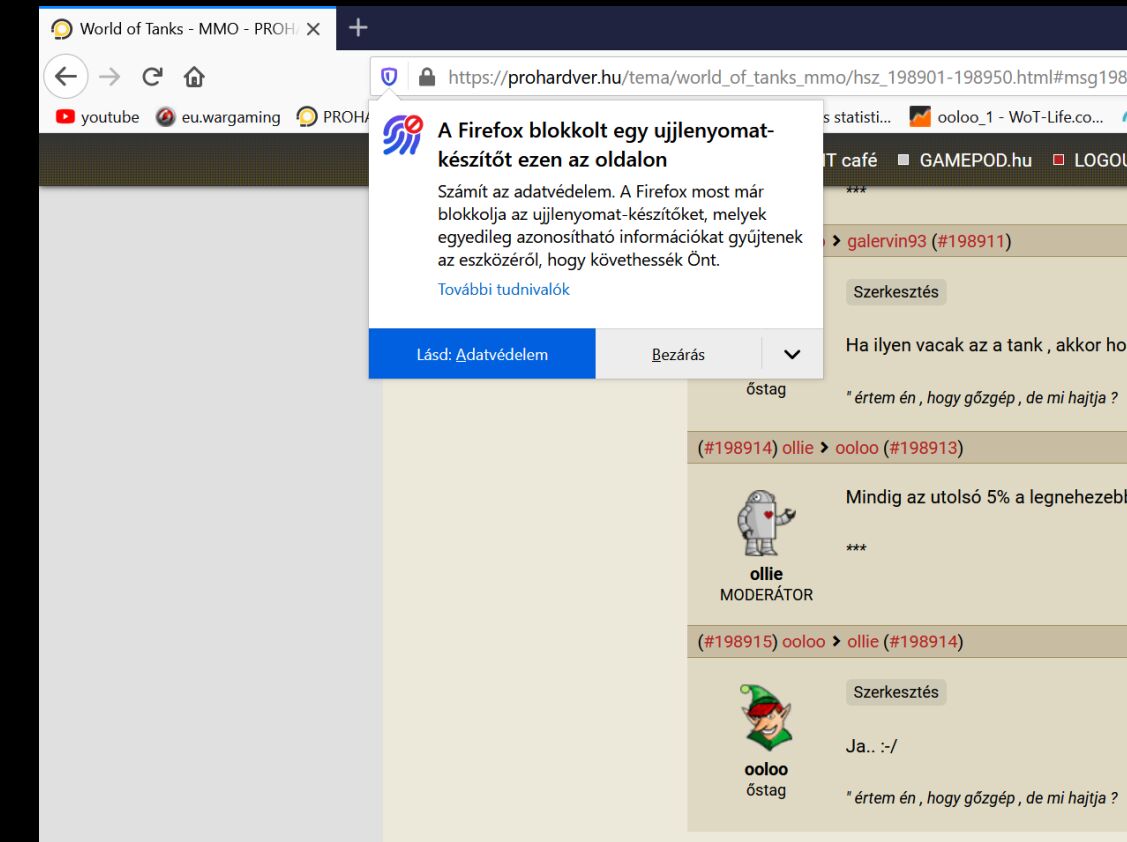The width and height of the screenshot is (1127, 842).
Task: Reload the current page
Action: pos(152,76)
